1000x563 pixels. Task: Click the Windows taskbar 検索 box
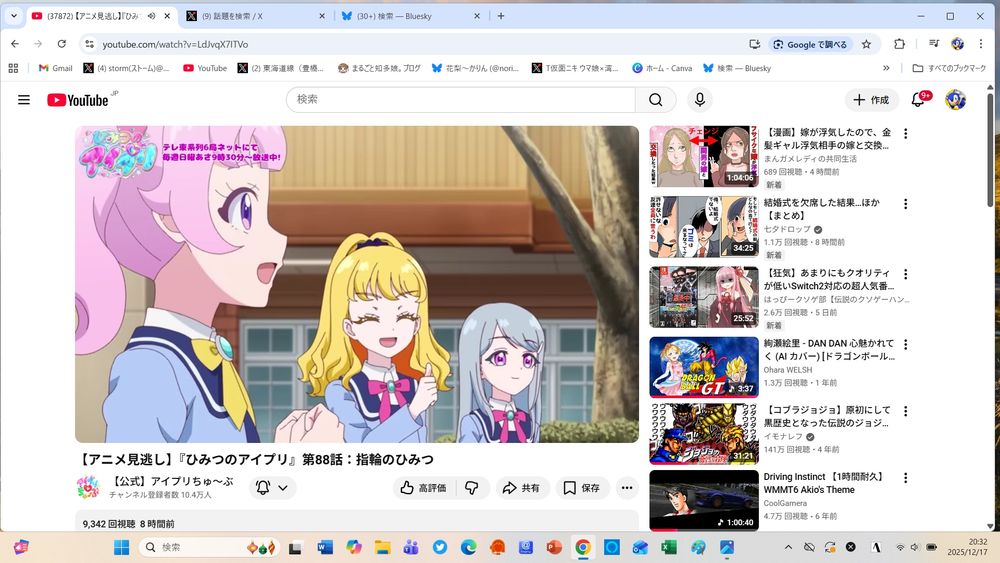pos(209,547)
